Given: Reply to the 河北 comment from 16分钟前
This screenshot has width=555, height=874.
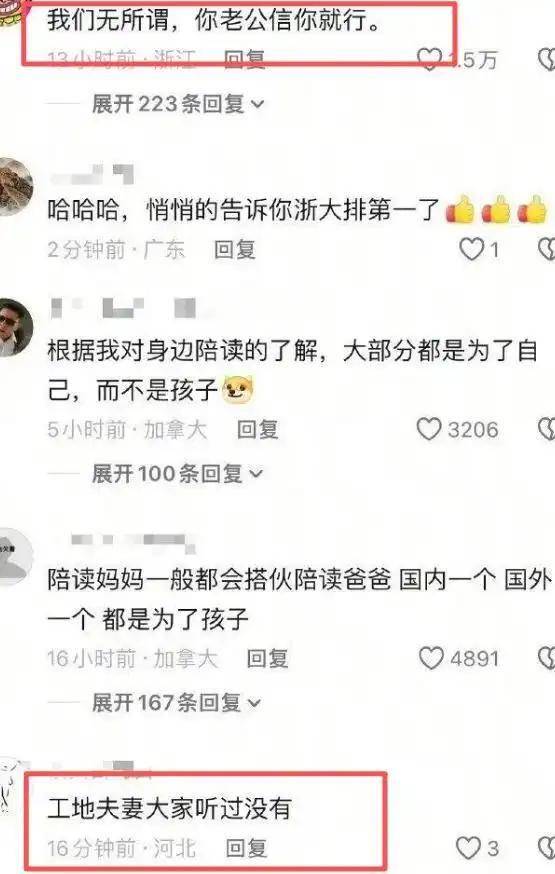Looking at the screenshot, I should (x=247, y=848).
